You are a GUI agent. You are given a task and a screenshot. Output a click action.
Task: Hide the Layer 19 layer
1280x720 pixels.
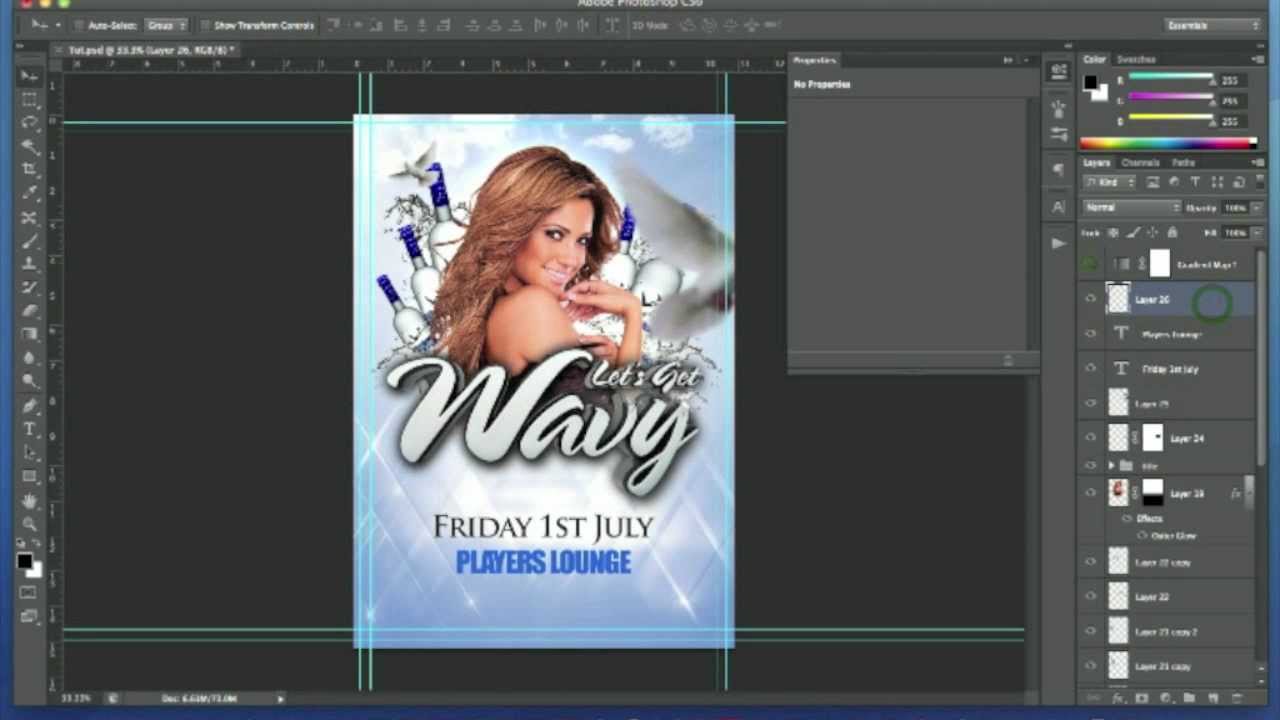pyautogui.click(x=1090, y=492)
